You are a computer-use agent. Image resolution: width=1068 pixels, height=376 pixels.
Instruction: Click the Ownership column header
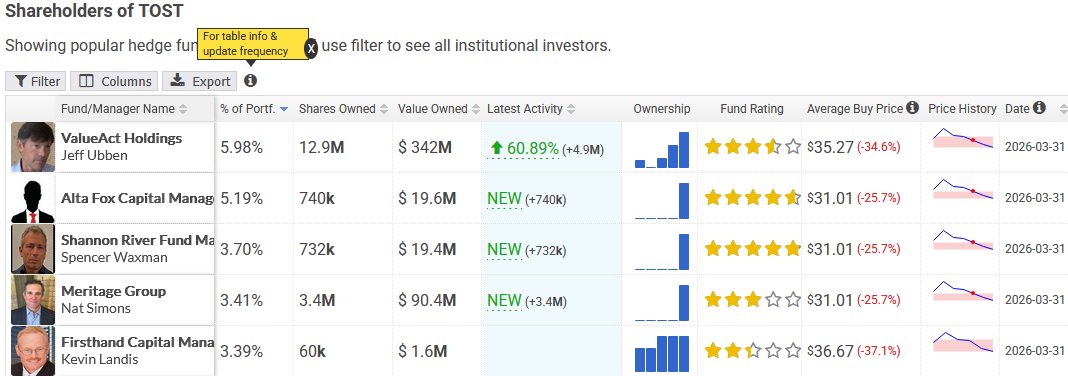pyautogui.click(x=661, y=109)
